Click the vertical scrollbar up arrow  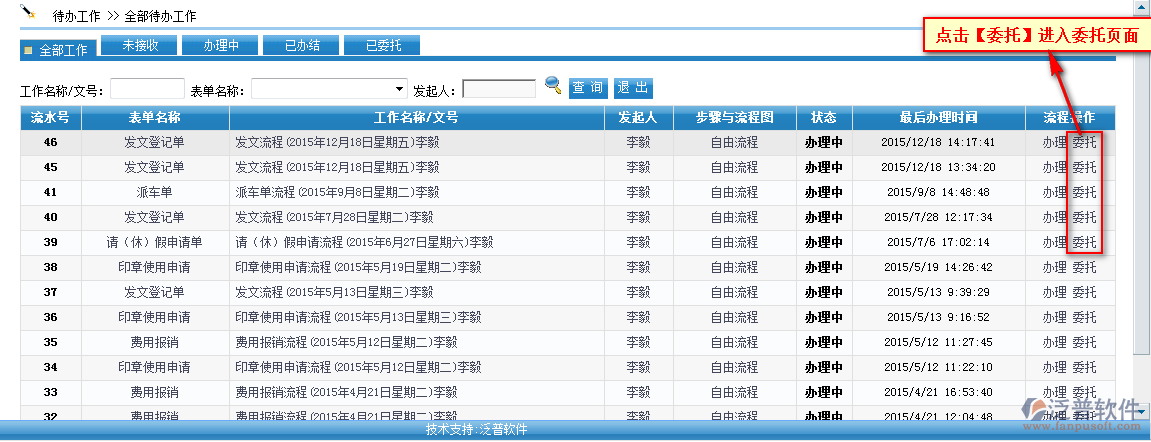click(x=1141, y=8)
